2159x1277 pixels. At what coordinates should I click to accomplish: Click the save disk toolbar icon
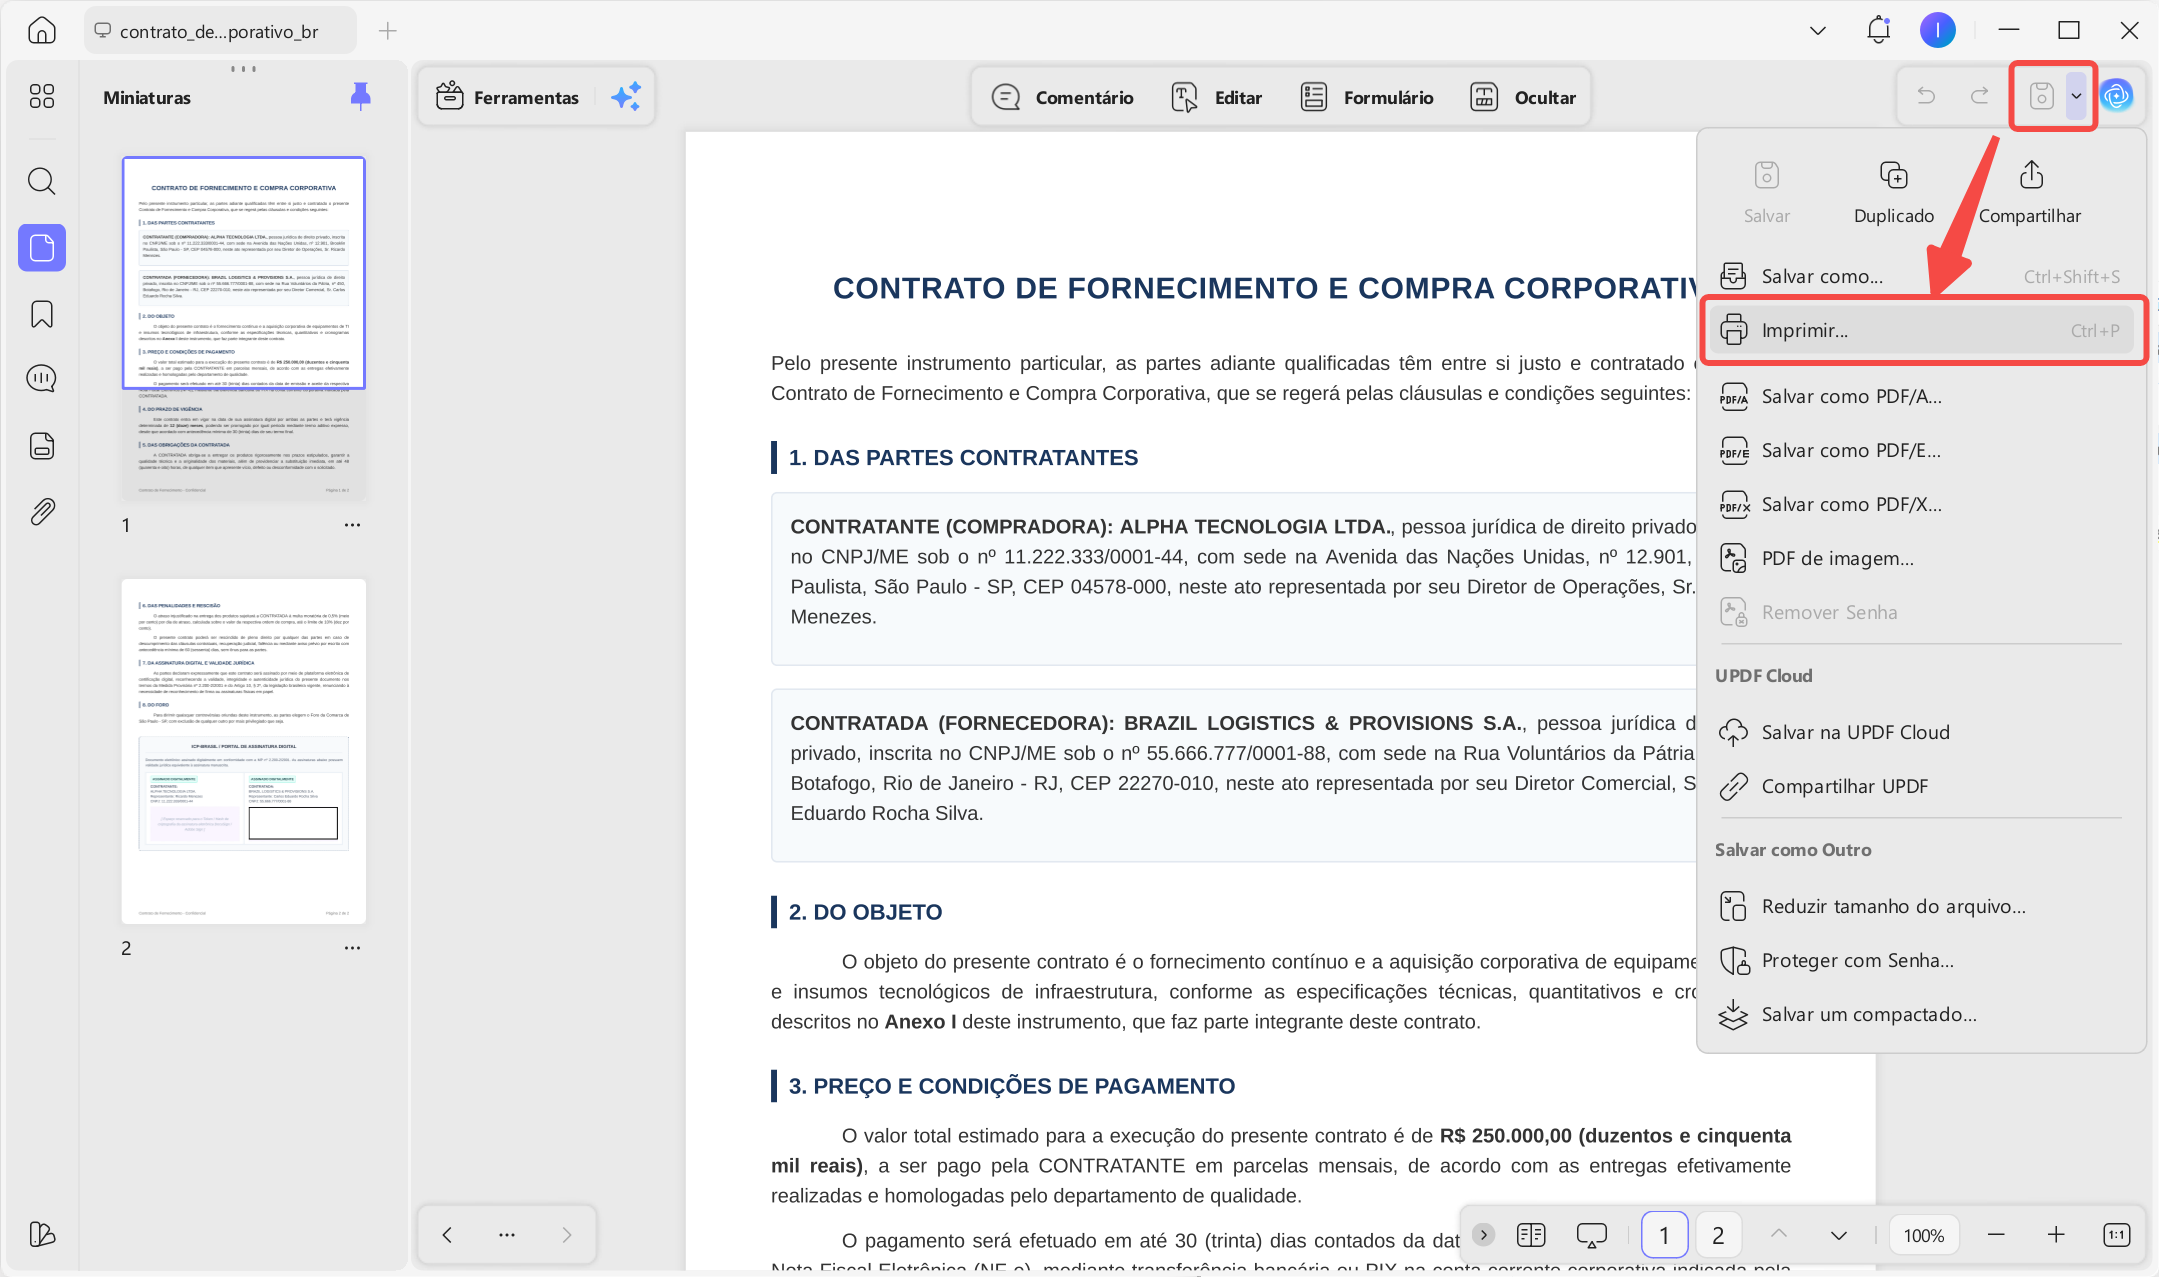[2041, 96]
